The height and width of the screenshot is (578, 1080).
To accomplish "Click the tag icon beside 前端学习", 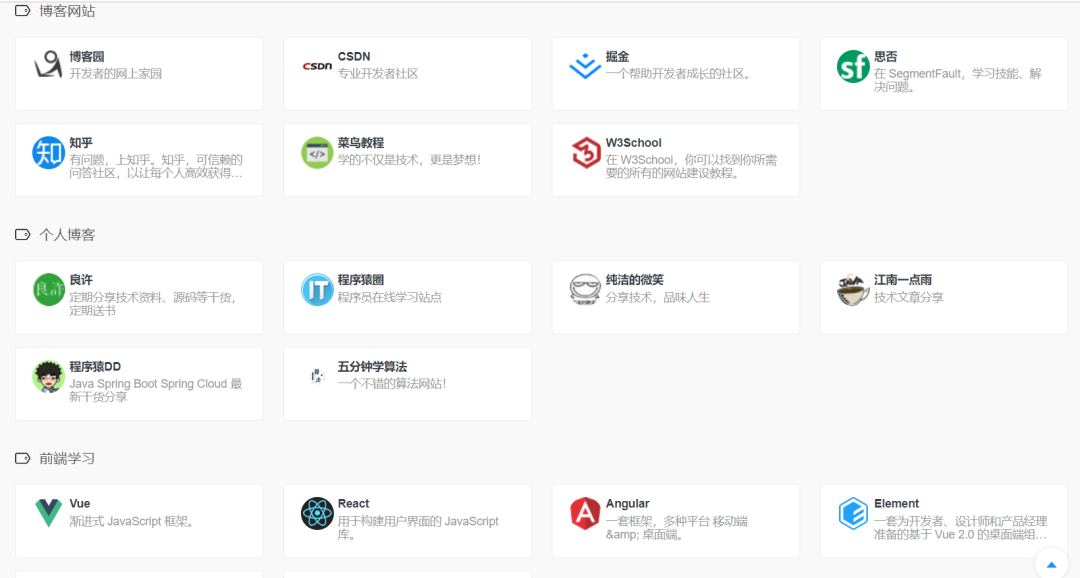I will point(23,458).
